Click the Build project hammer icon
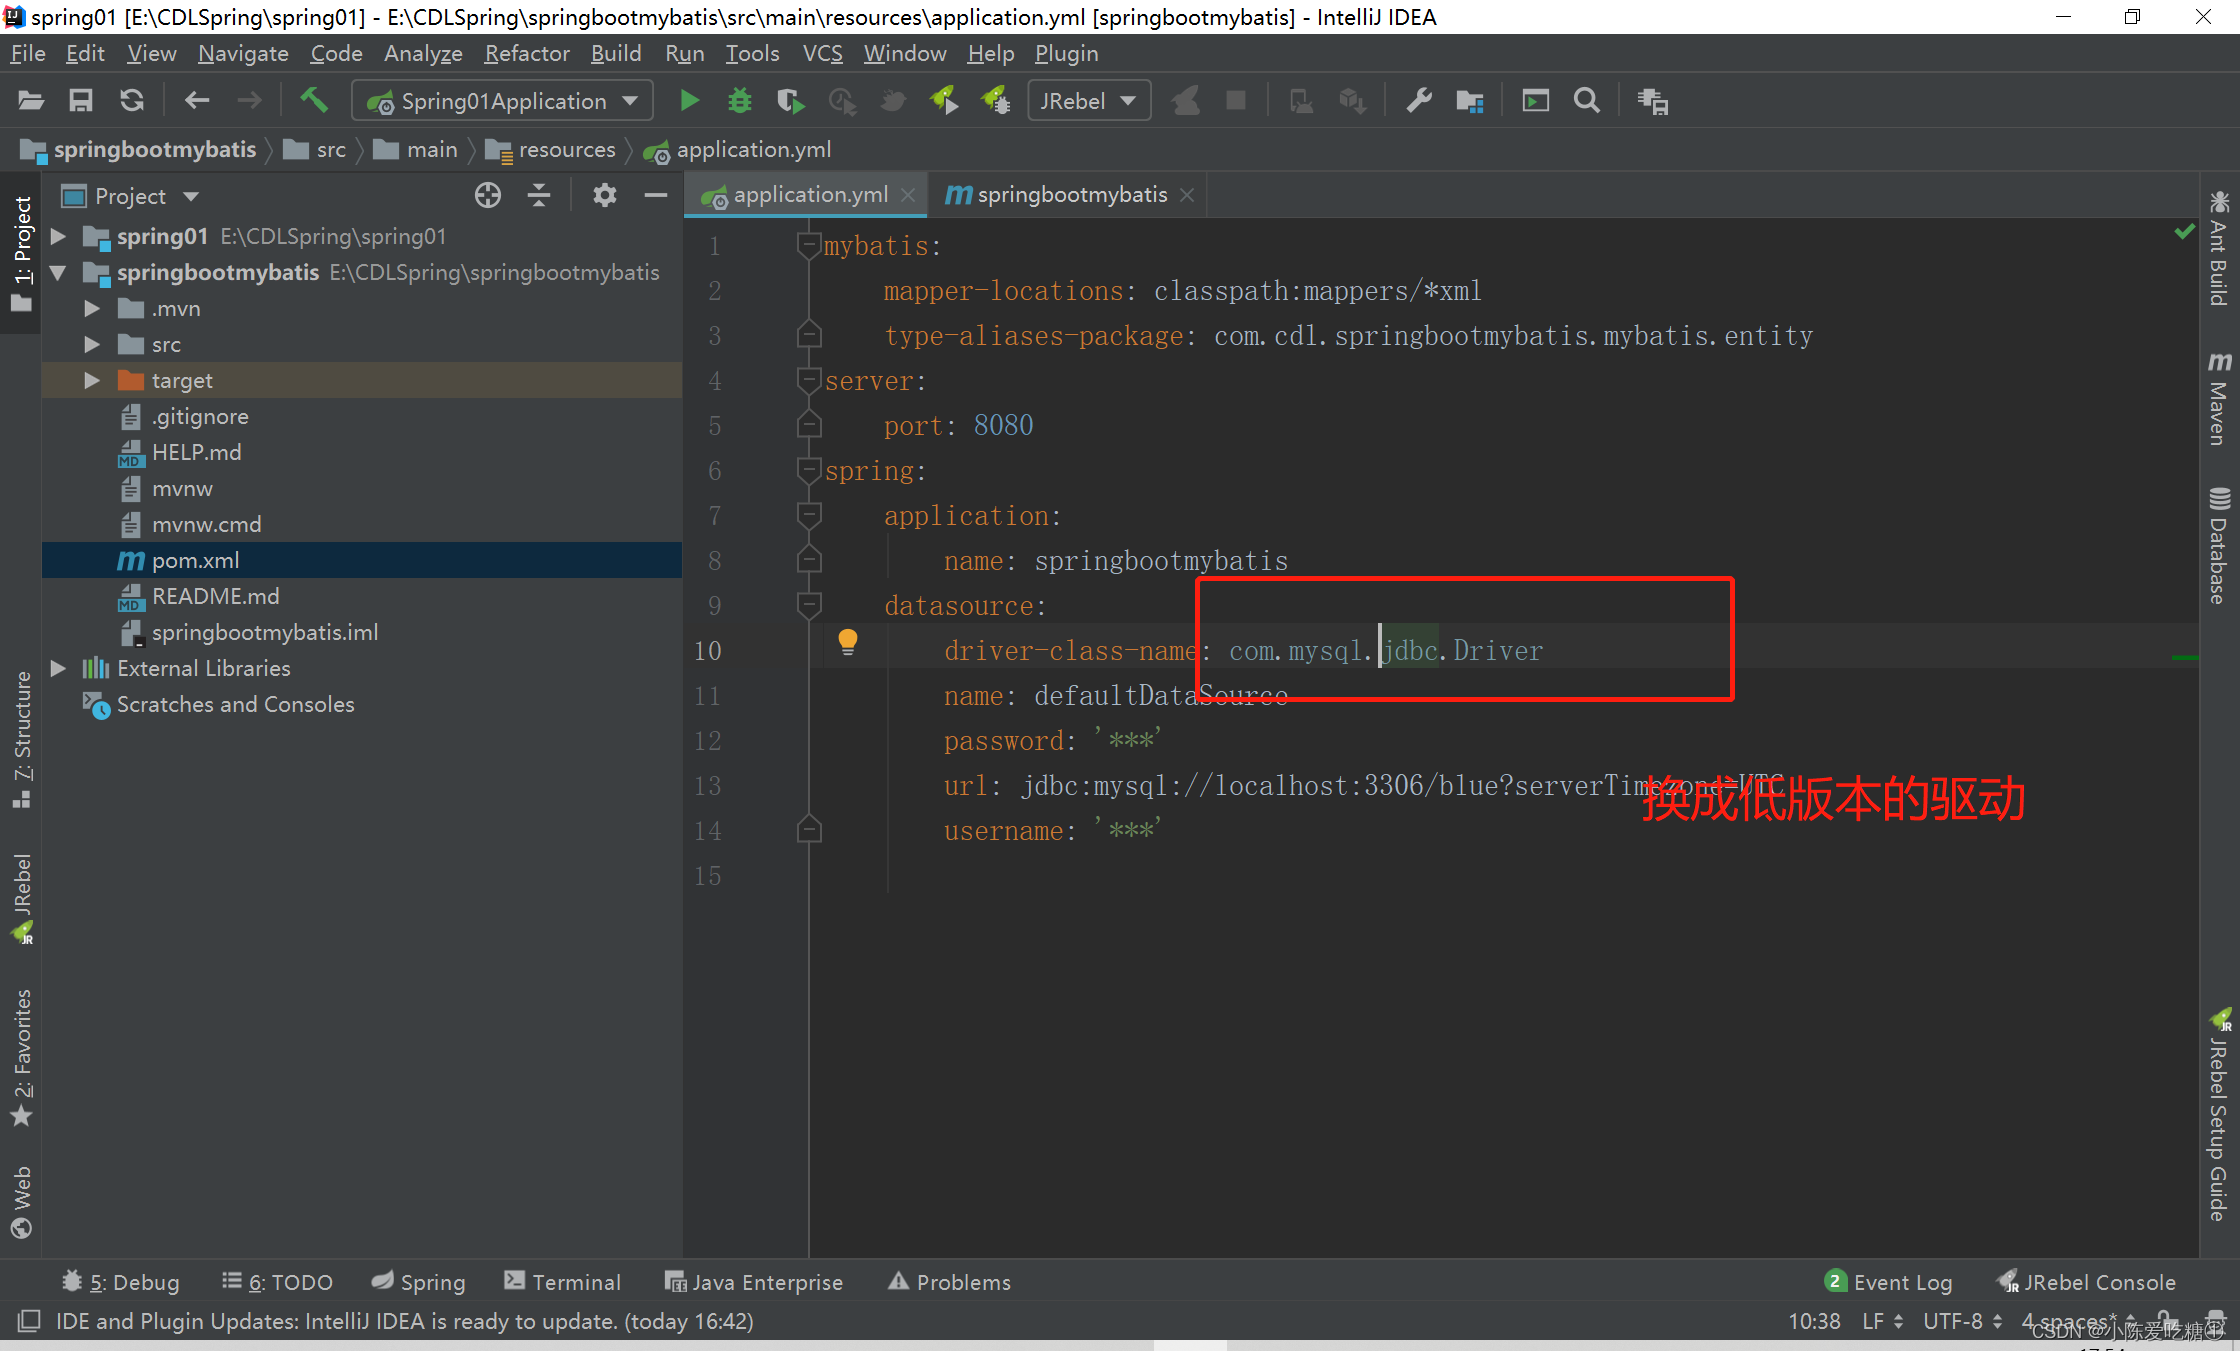The width and height of the screenshot is (2240, 1351). [x=314, y=100]
